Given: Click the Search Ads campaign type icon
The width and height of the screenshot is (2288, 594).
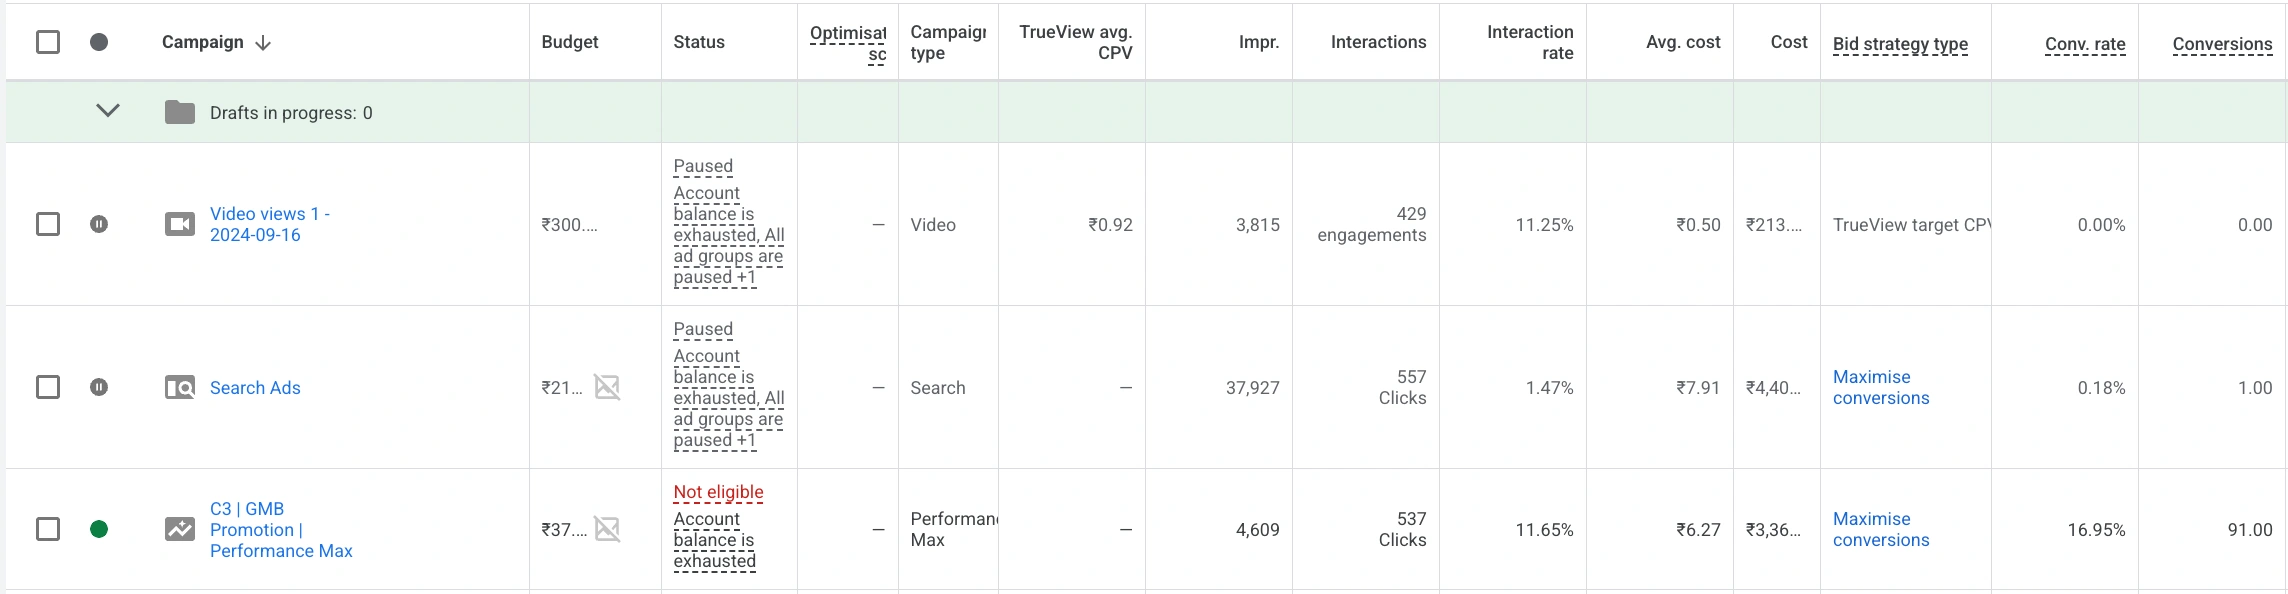Looking at the screenshot, I should tap(180, 387).
